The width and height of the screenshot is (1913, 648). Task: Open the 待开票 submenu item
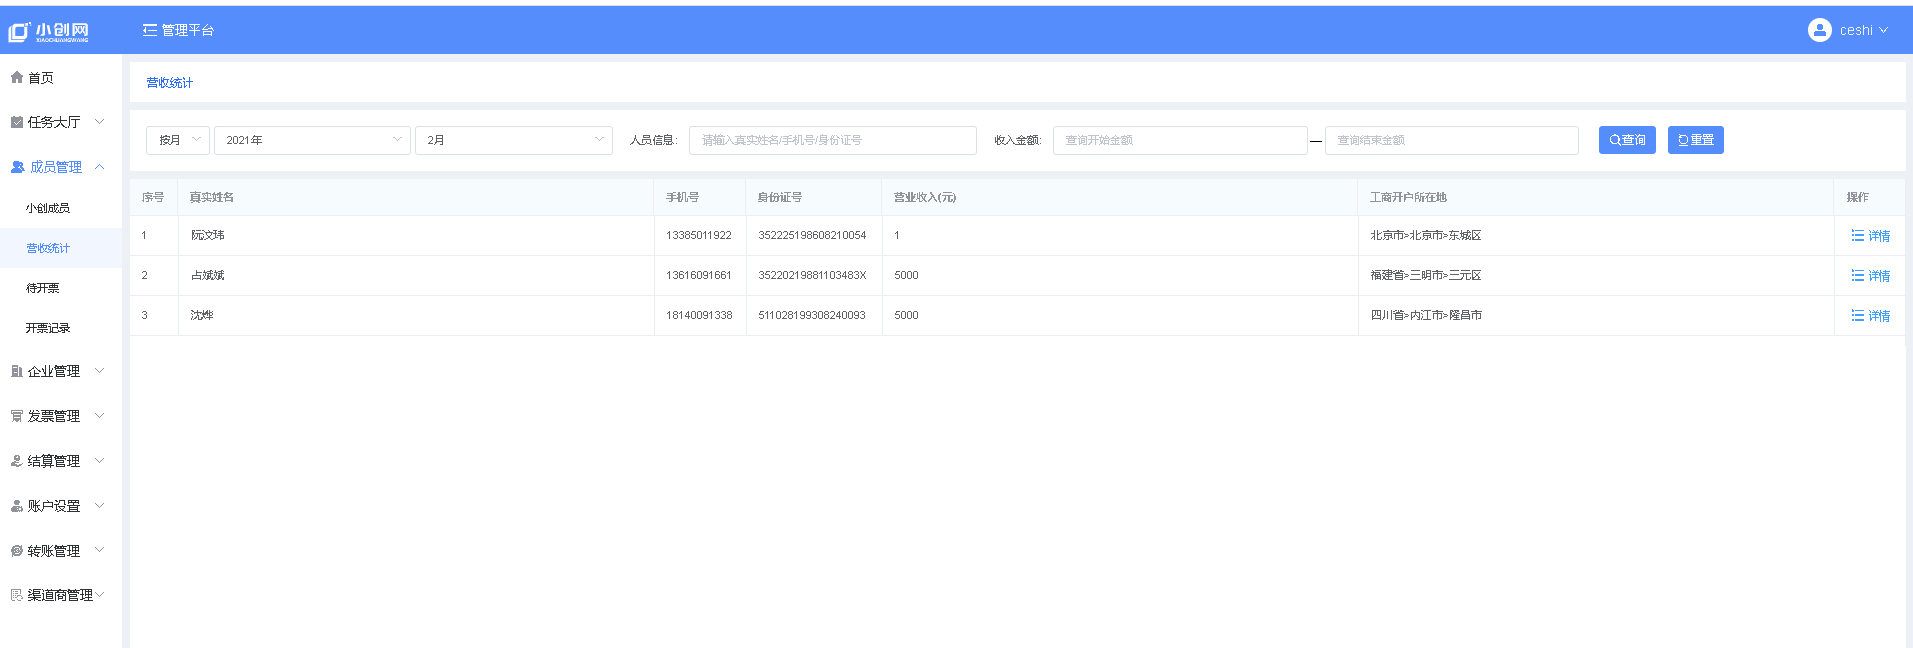tap(43, 288)
